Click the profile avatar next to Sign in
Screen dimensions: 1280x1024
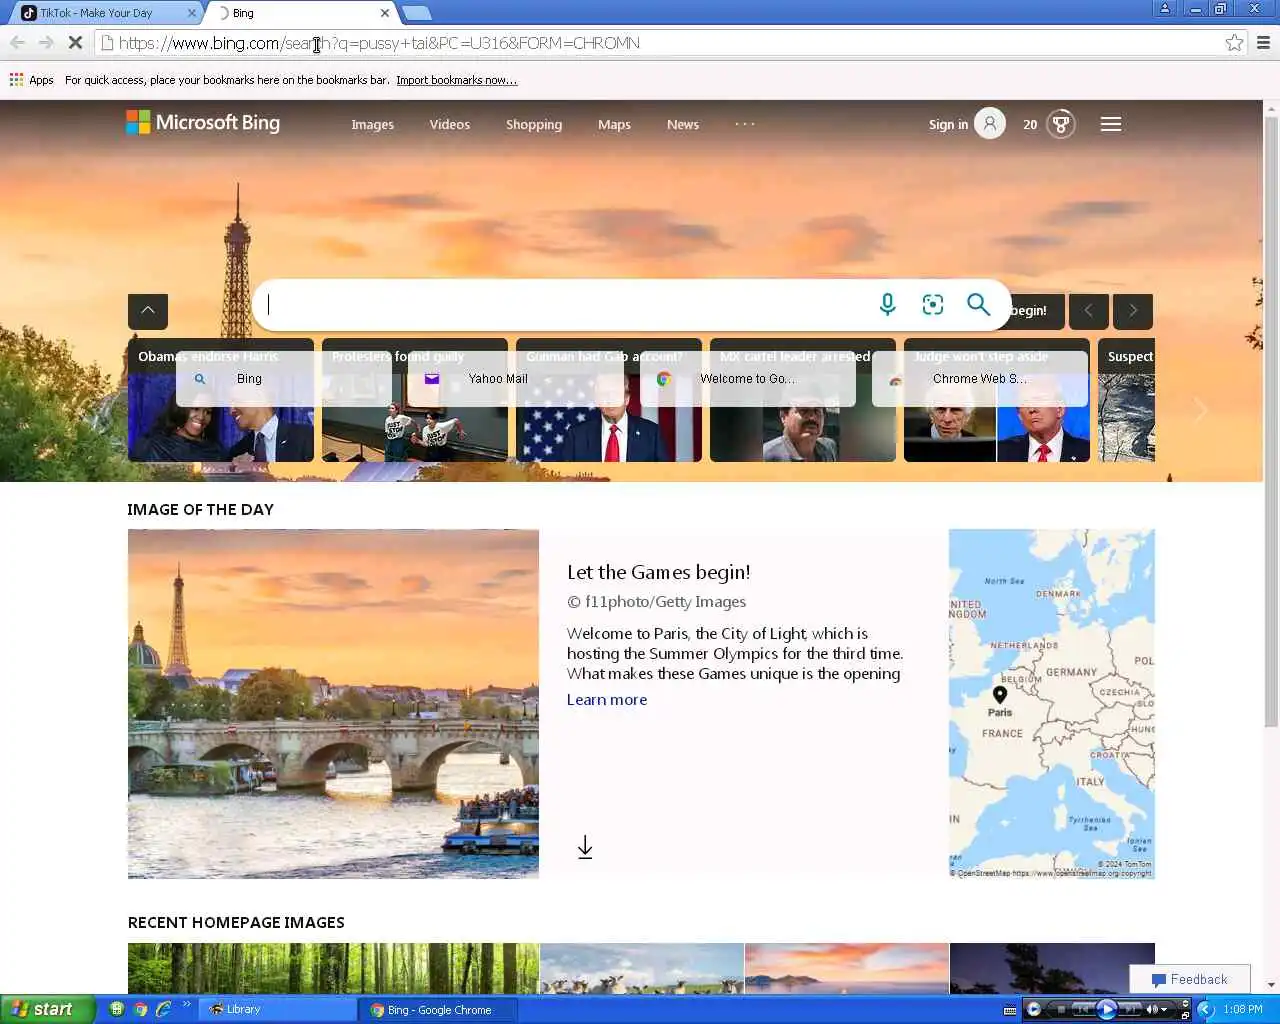pos(990,124)
